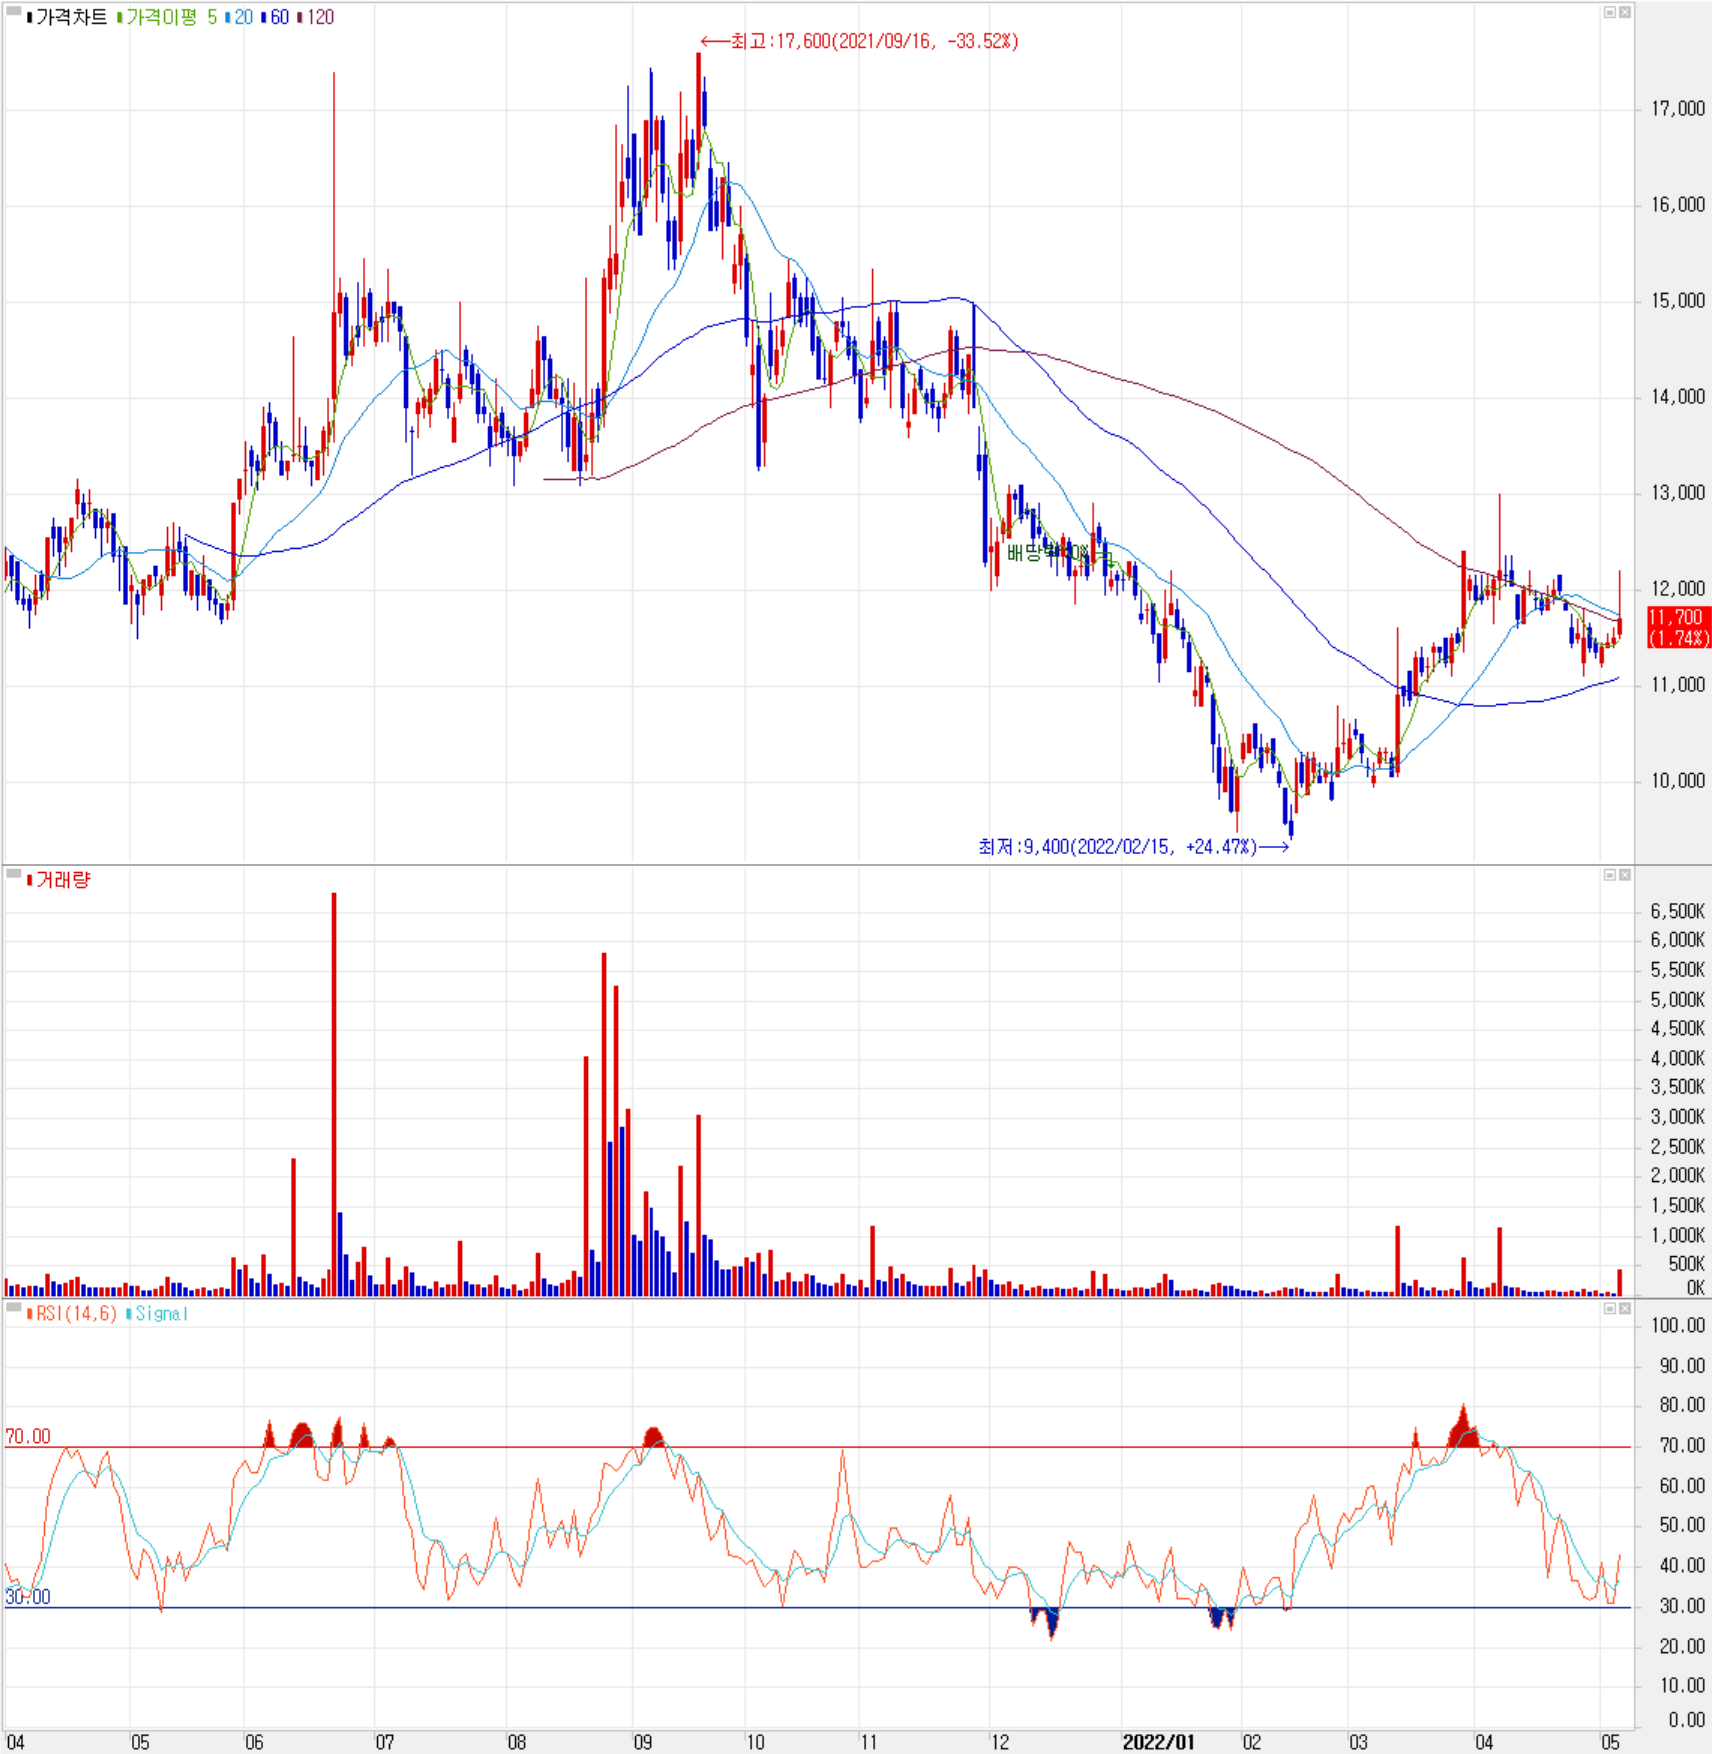This screenshot has width=1712, height=1754.
Task: Click the 30.00 RSI oversold level label
Action: click(28, 1597)
